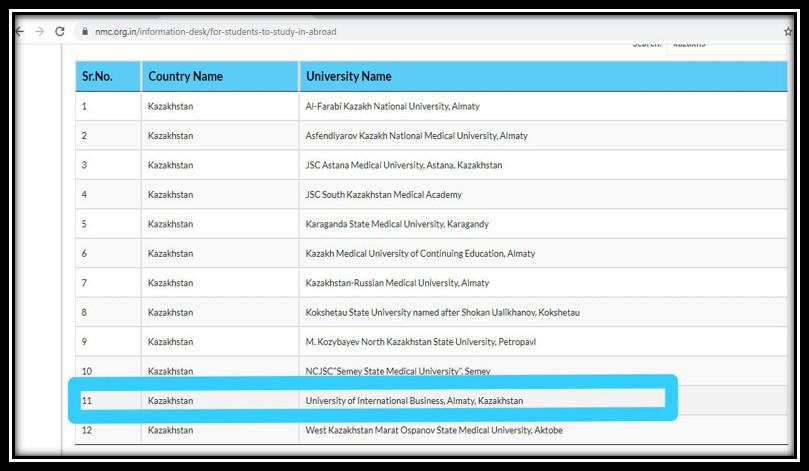Screen dimensions: 809x471
Task: Click highlighted University of International Business row
Action: (x=414, y=401)
